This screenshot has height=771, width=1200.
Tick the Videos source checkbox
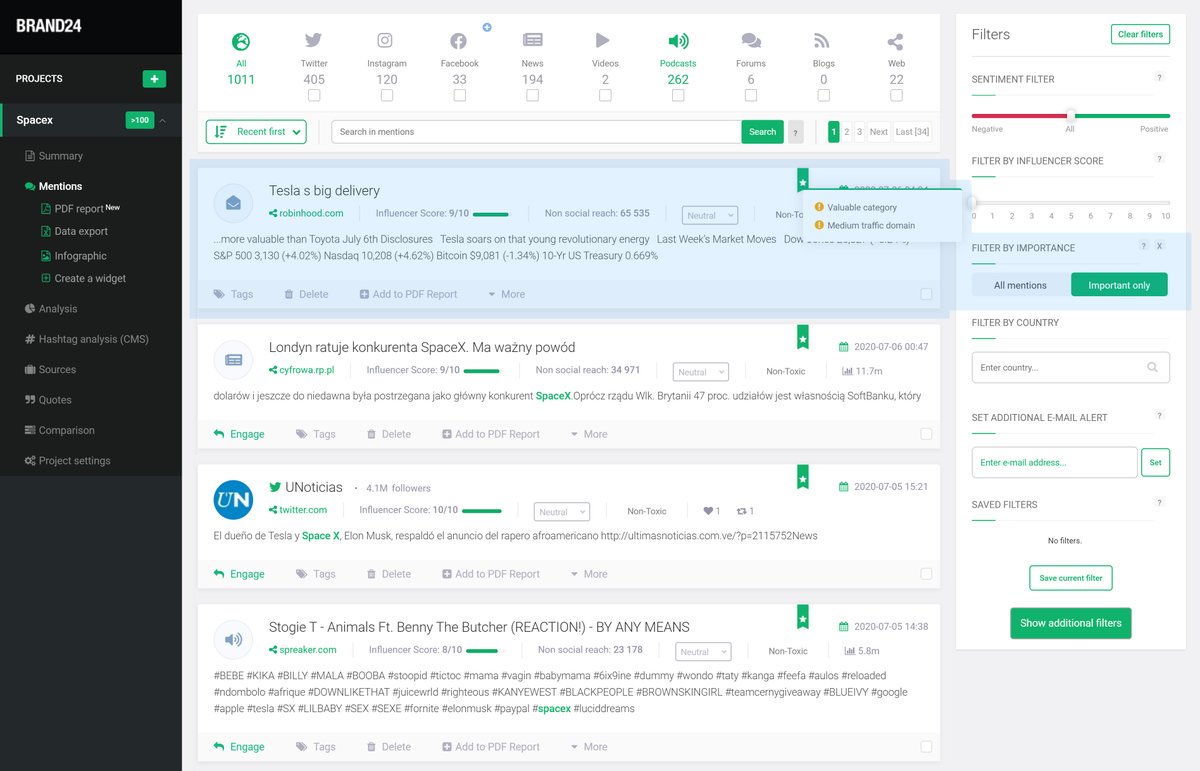(x=605, y=96)
